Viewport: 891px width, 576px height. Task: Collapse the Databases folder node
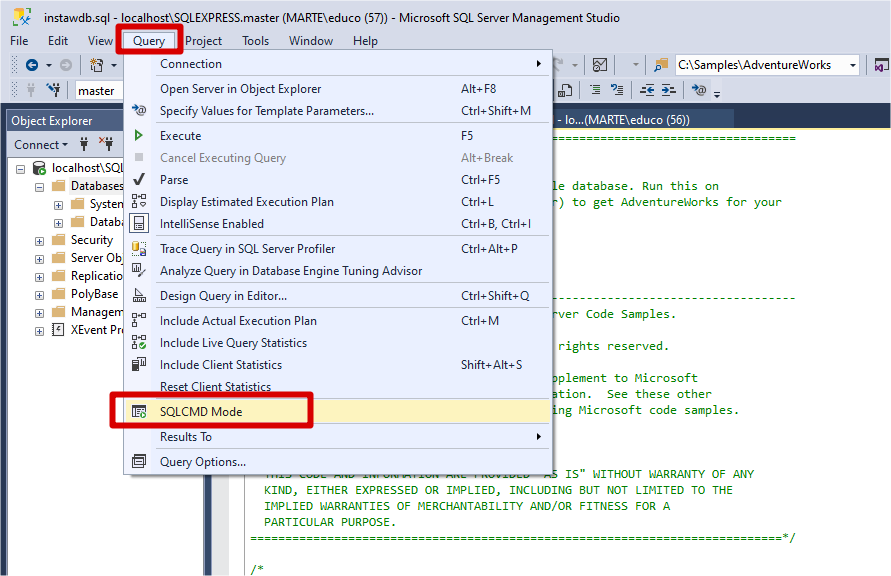pos(39,187)
